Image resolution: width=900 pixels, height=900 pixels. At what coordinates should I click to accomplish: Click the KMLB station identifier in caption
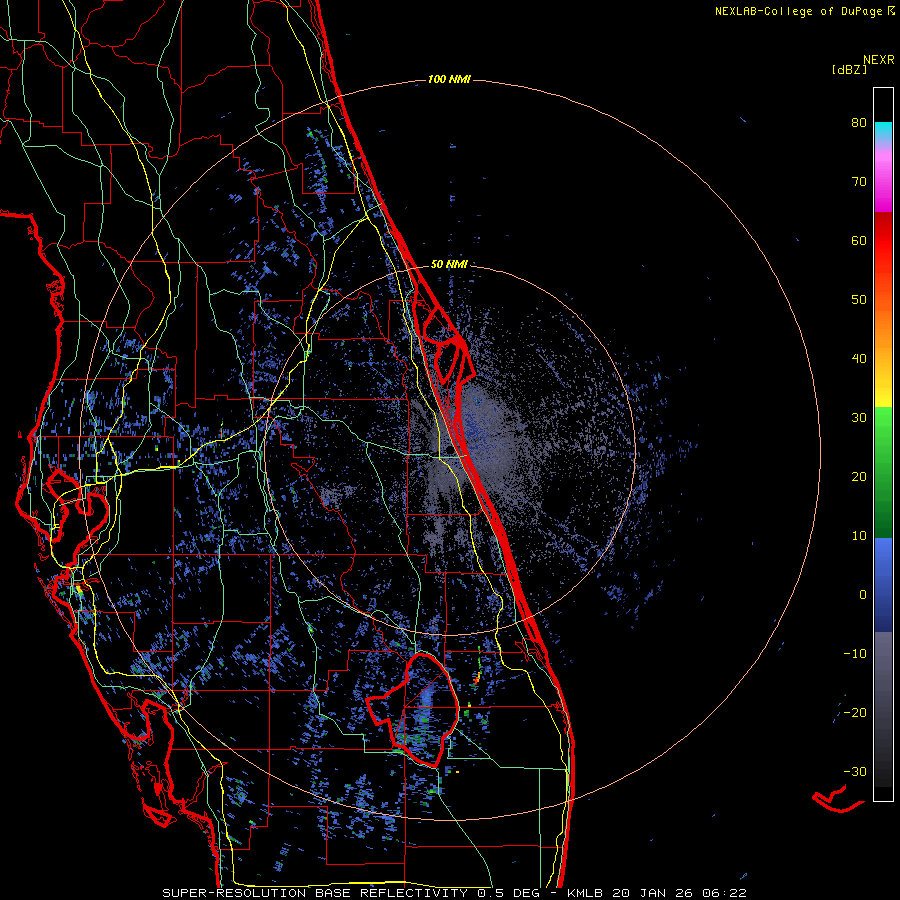point(584,893)
